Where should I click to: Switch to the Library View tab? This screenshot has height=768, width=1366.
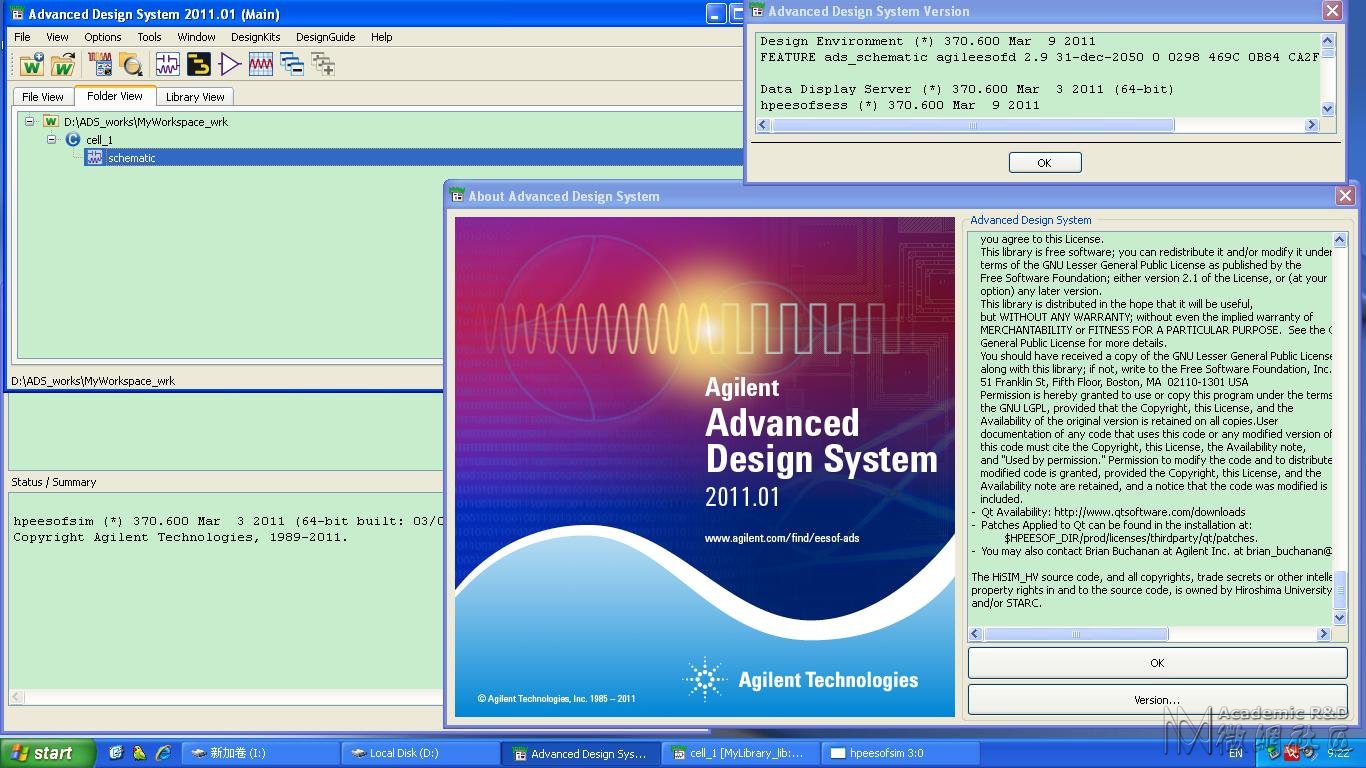(195, 97)
